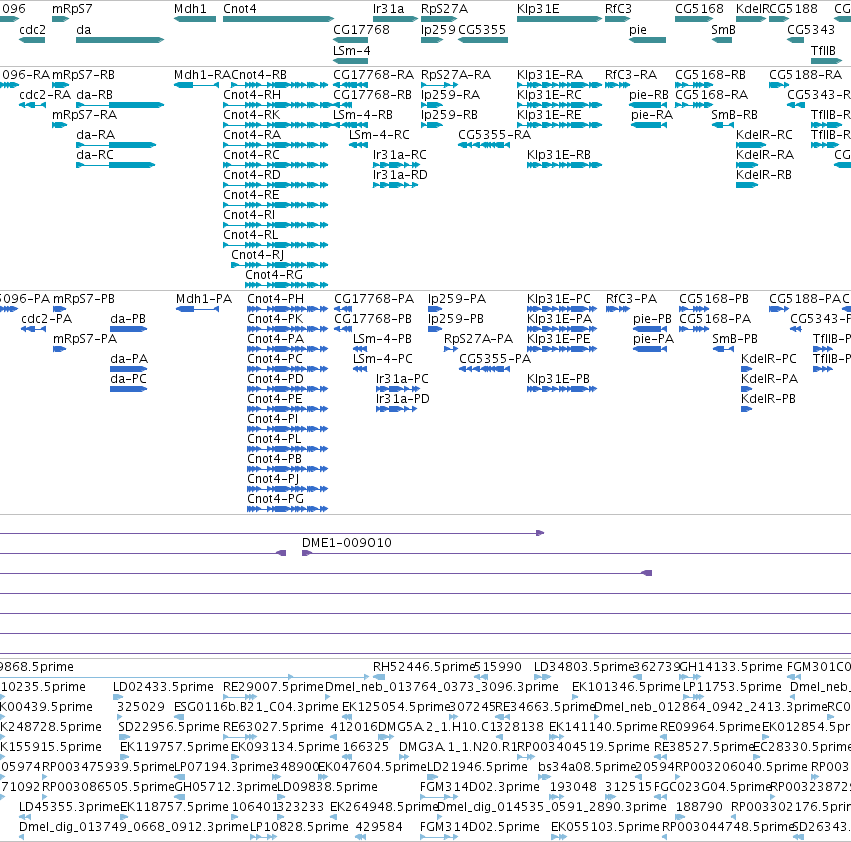Select the 'Cnot4-PL' protein label
Image resolution: width=851 pixels, height=842 pixels.
coord(274,439)
